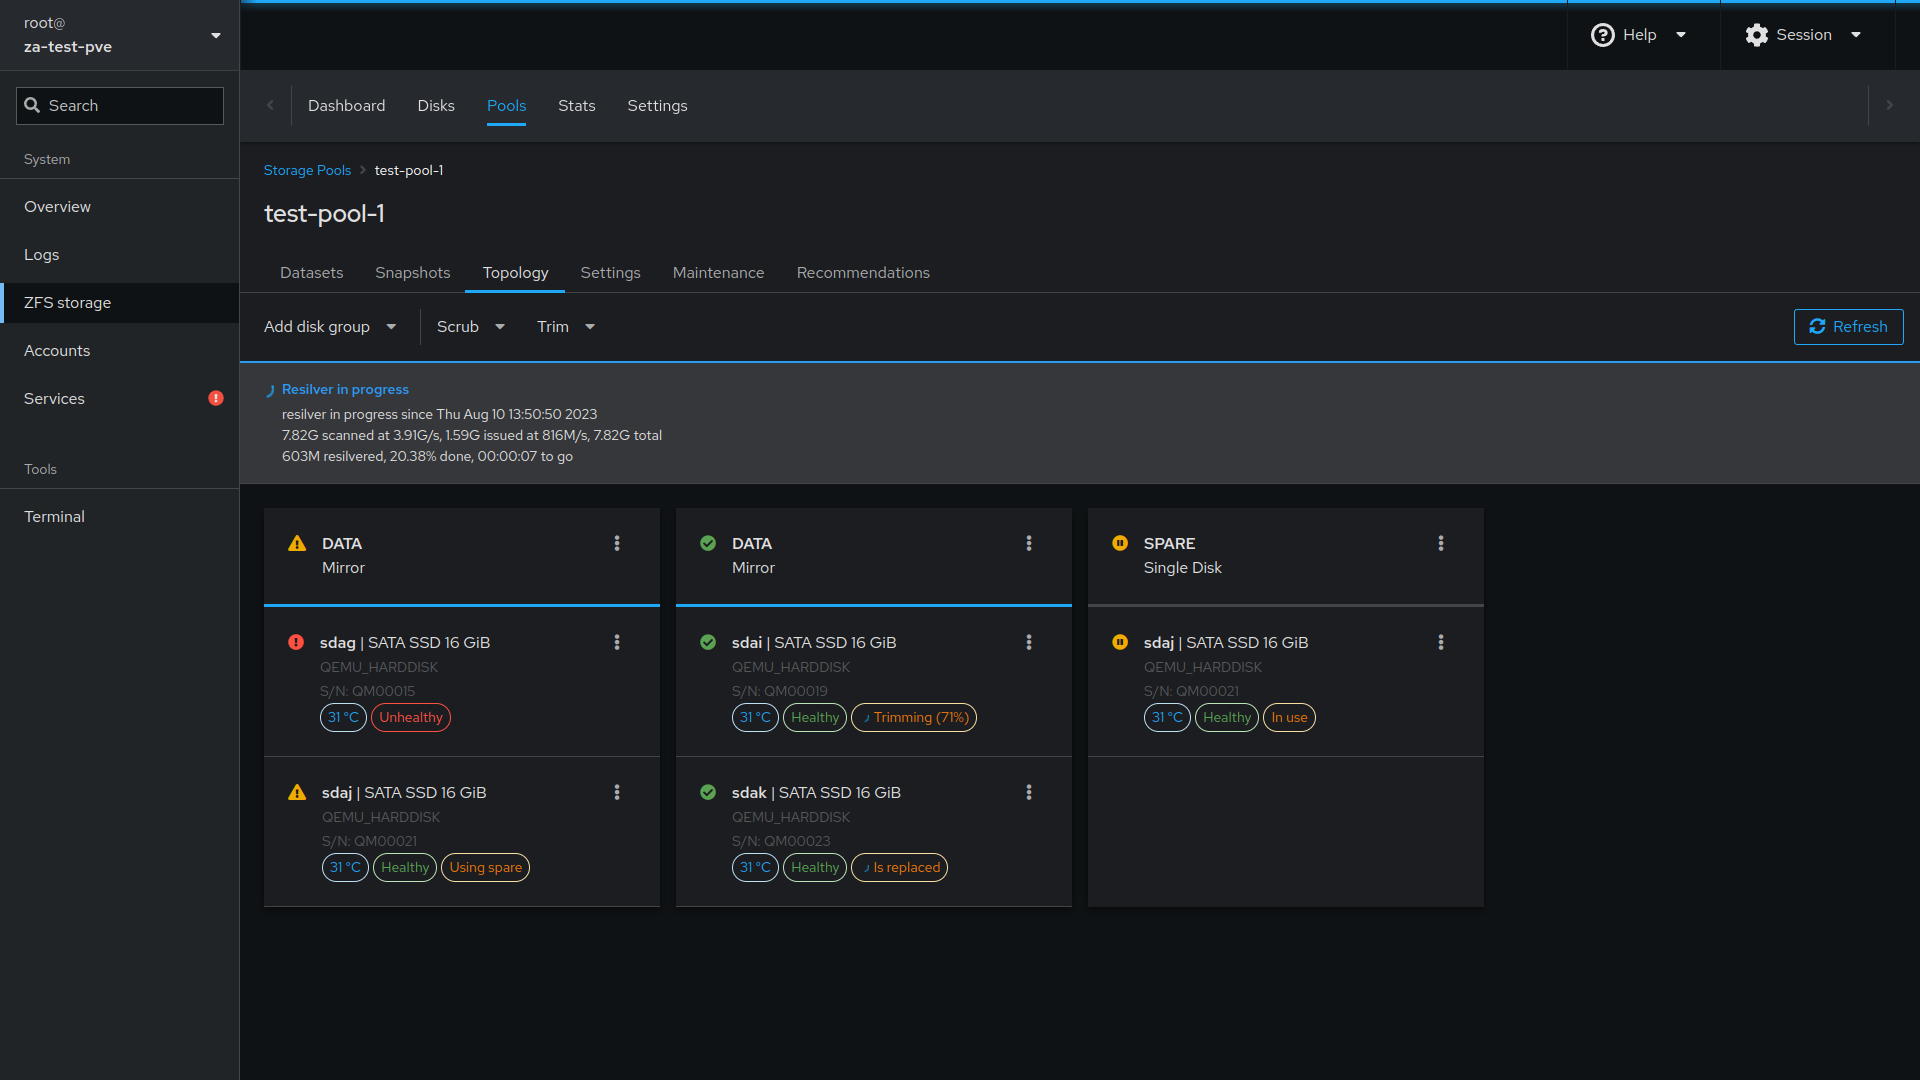Click the Refresh button
This screenshot has height=1080, width=1920.
point(1848,327)
